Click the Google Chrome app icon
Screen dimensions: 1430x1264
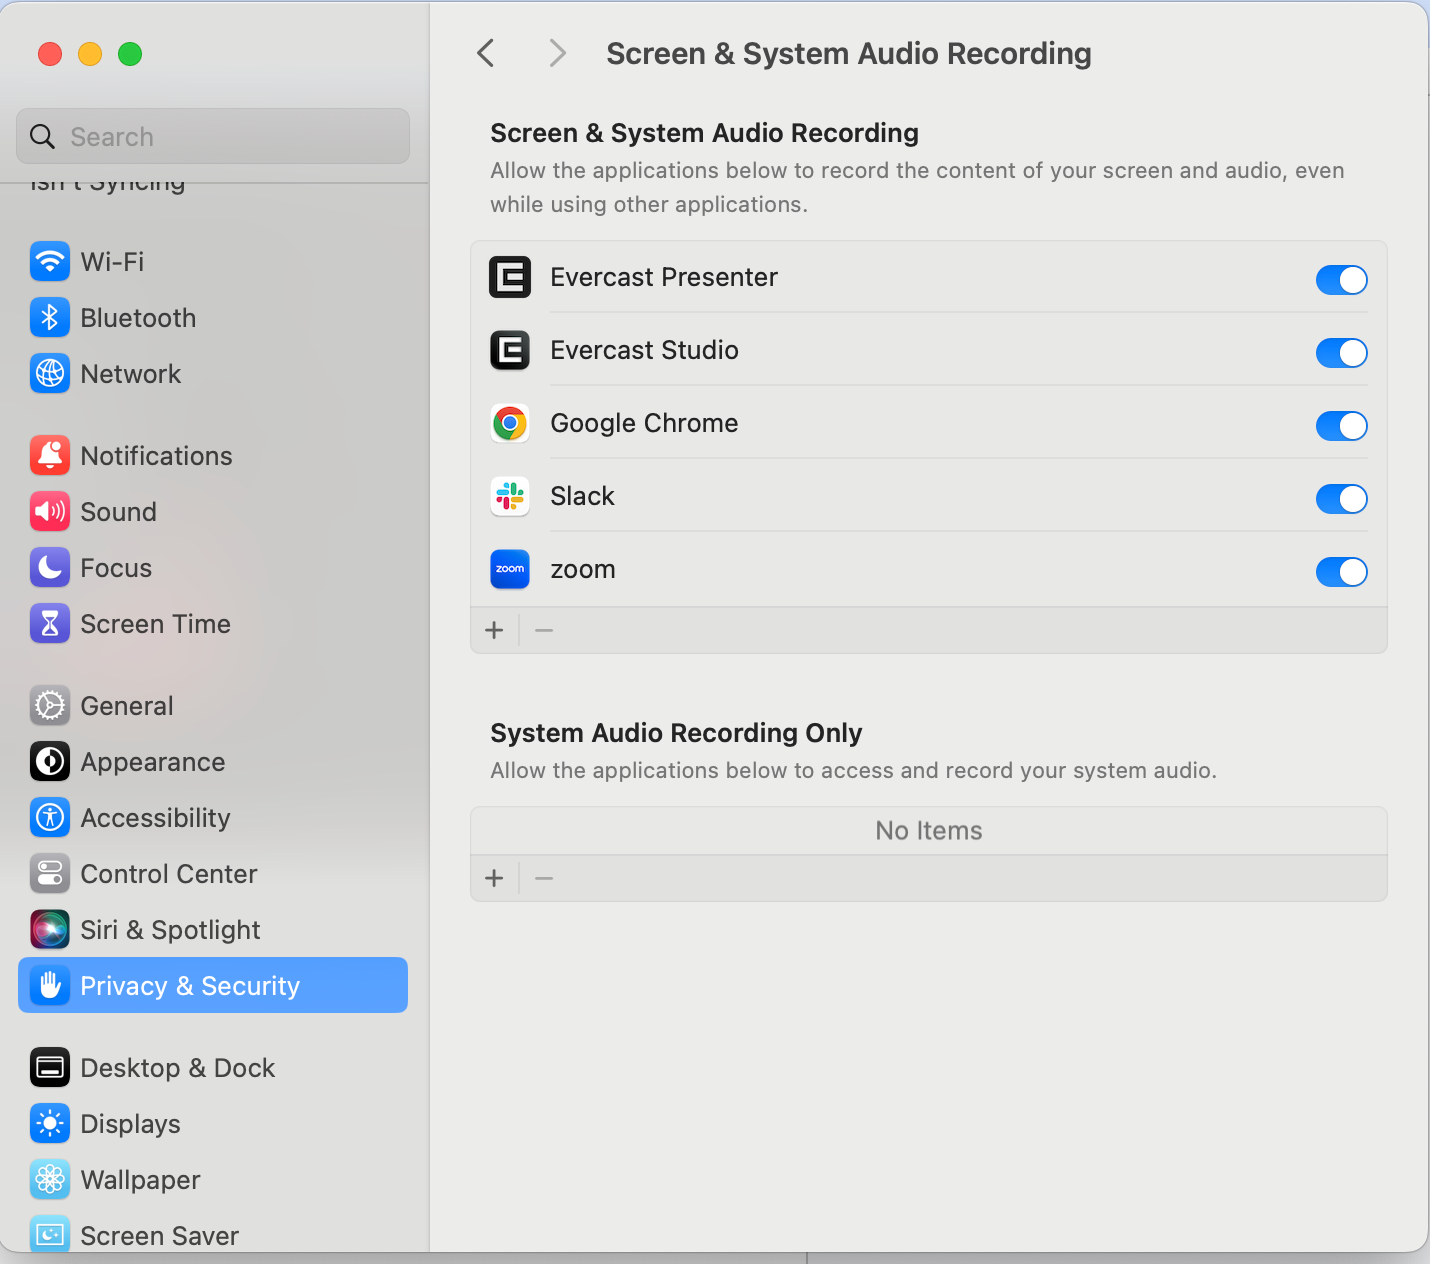tap(510, 423)
